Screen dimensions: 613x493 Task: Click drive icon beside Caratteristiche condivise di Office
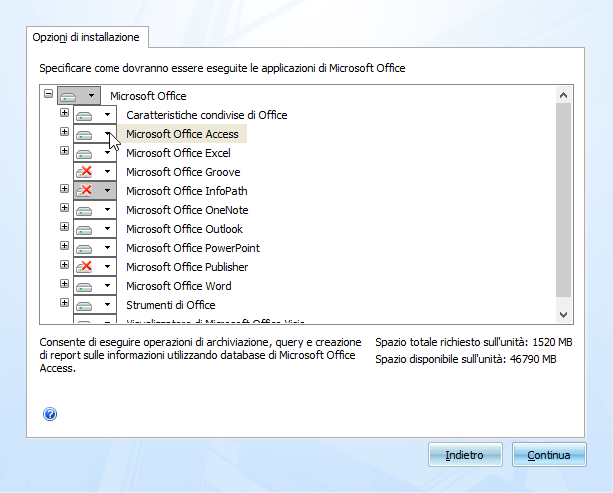[x=84, y=116]
